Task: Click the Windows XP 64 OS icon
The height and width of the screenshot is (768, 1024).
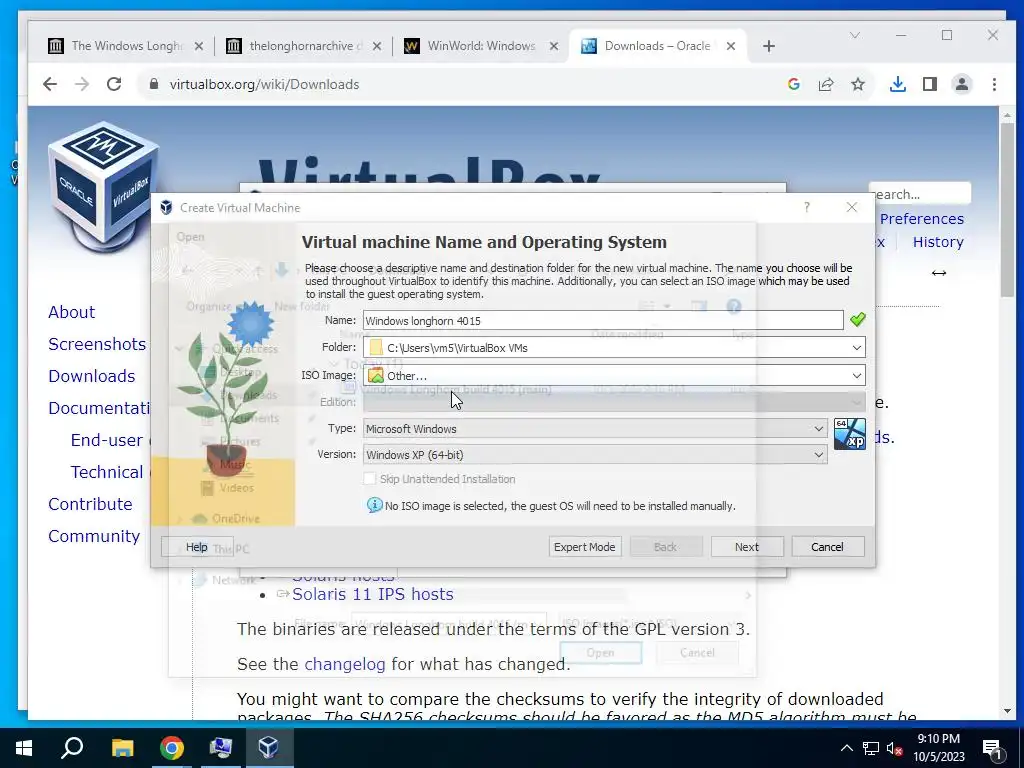Action: pos(850,434)
